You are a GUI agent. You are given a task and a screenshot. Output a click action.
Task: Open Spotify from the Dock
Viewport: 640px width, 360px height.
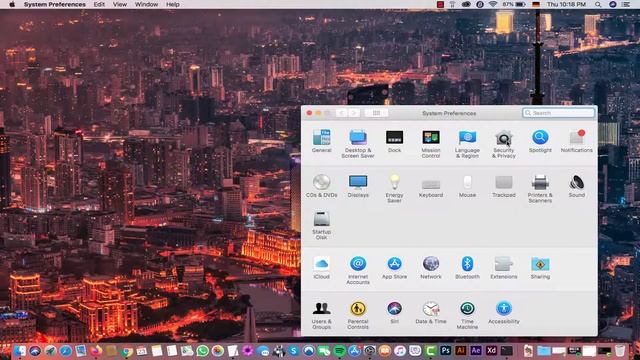click(x=339, y=351)
